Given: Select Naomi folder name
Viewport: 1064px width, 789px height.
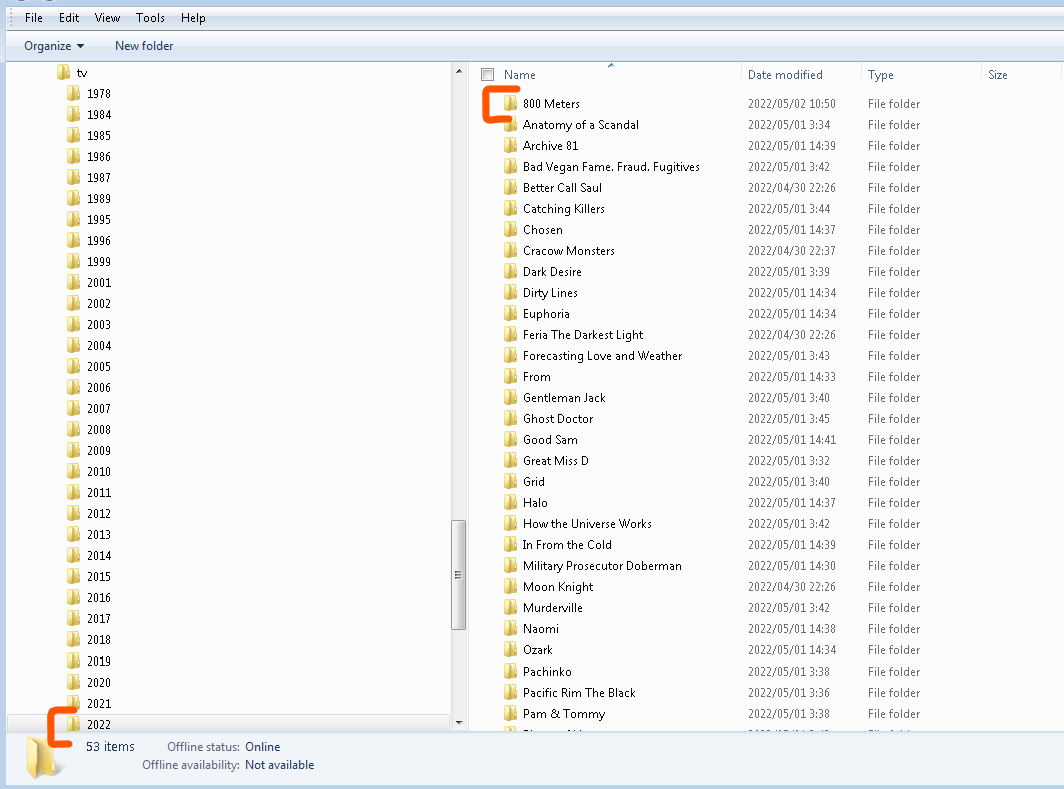Looking at the screenshot, I should click(x=541, y=629).
